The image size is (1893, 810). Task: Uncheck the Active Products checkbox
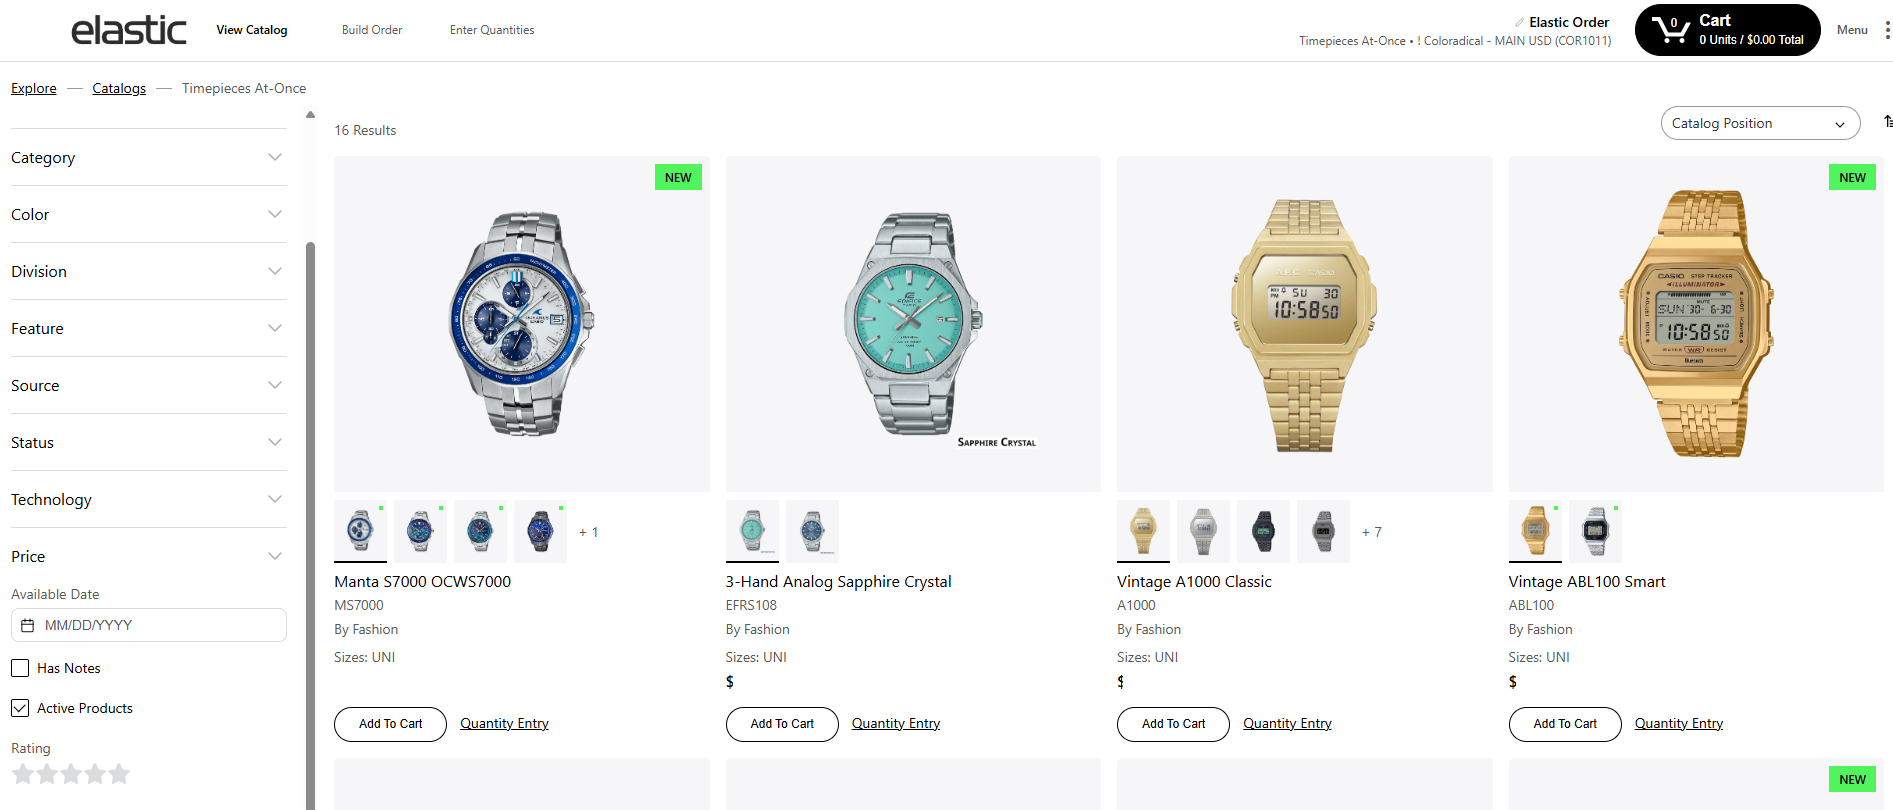click(x=20, y=708)
